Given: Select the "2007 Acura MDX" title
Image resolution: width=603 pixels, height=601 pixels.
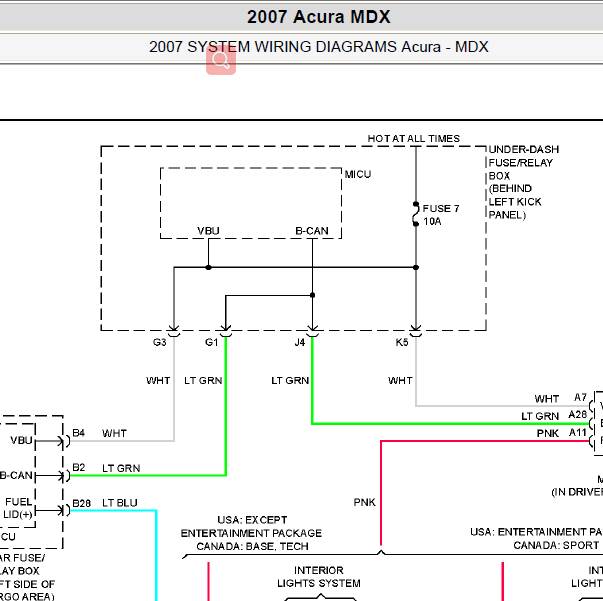Looking at the screenshot, I should pos(318,17).
